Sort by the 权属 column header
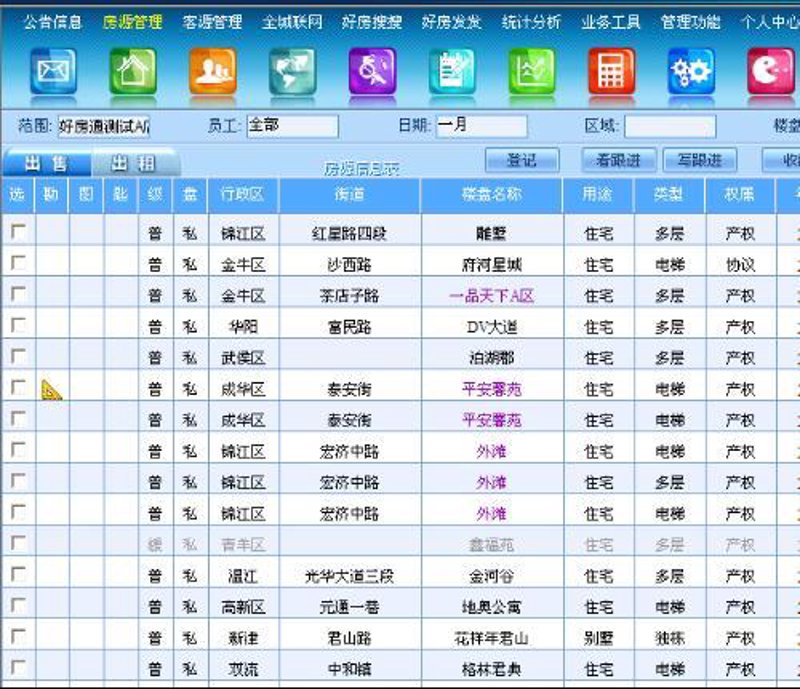 740,194
